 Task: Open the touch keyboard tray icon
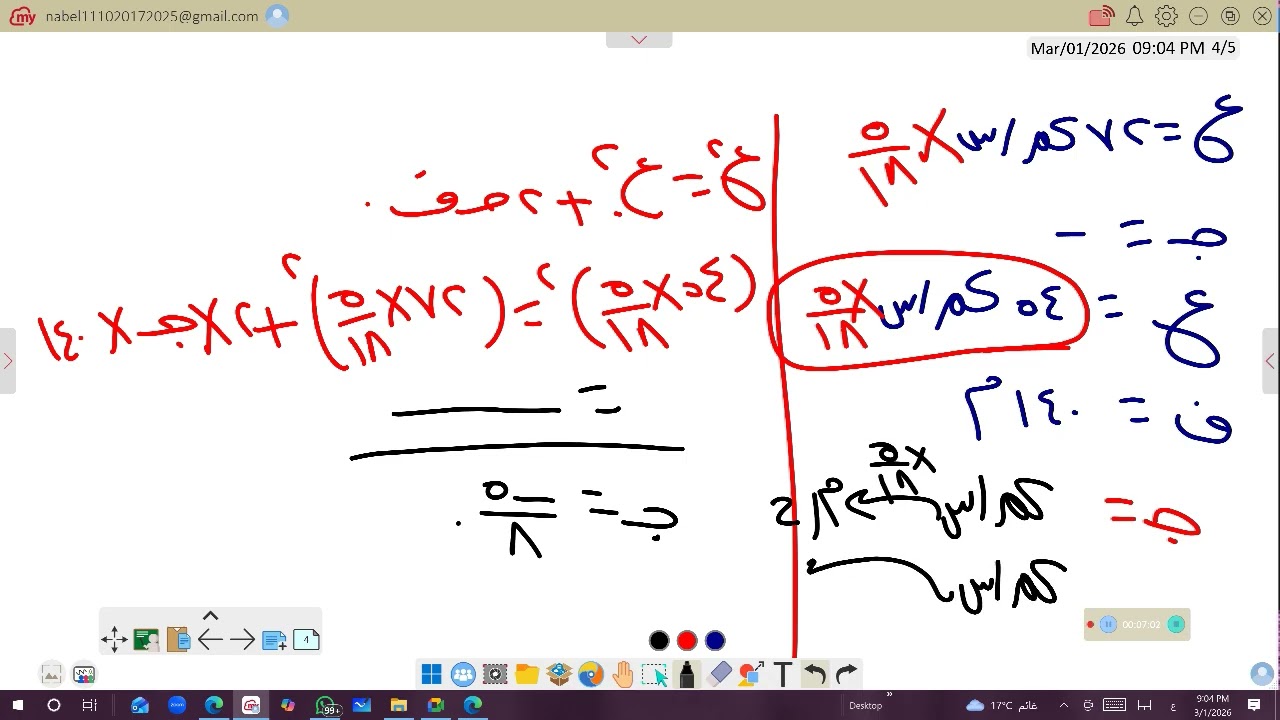point(1115,705)
